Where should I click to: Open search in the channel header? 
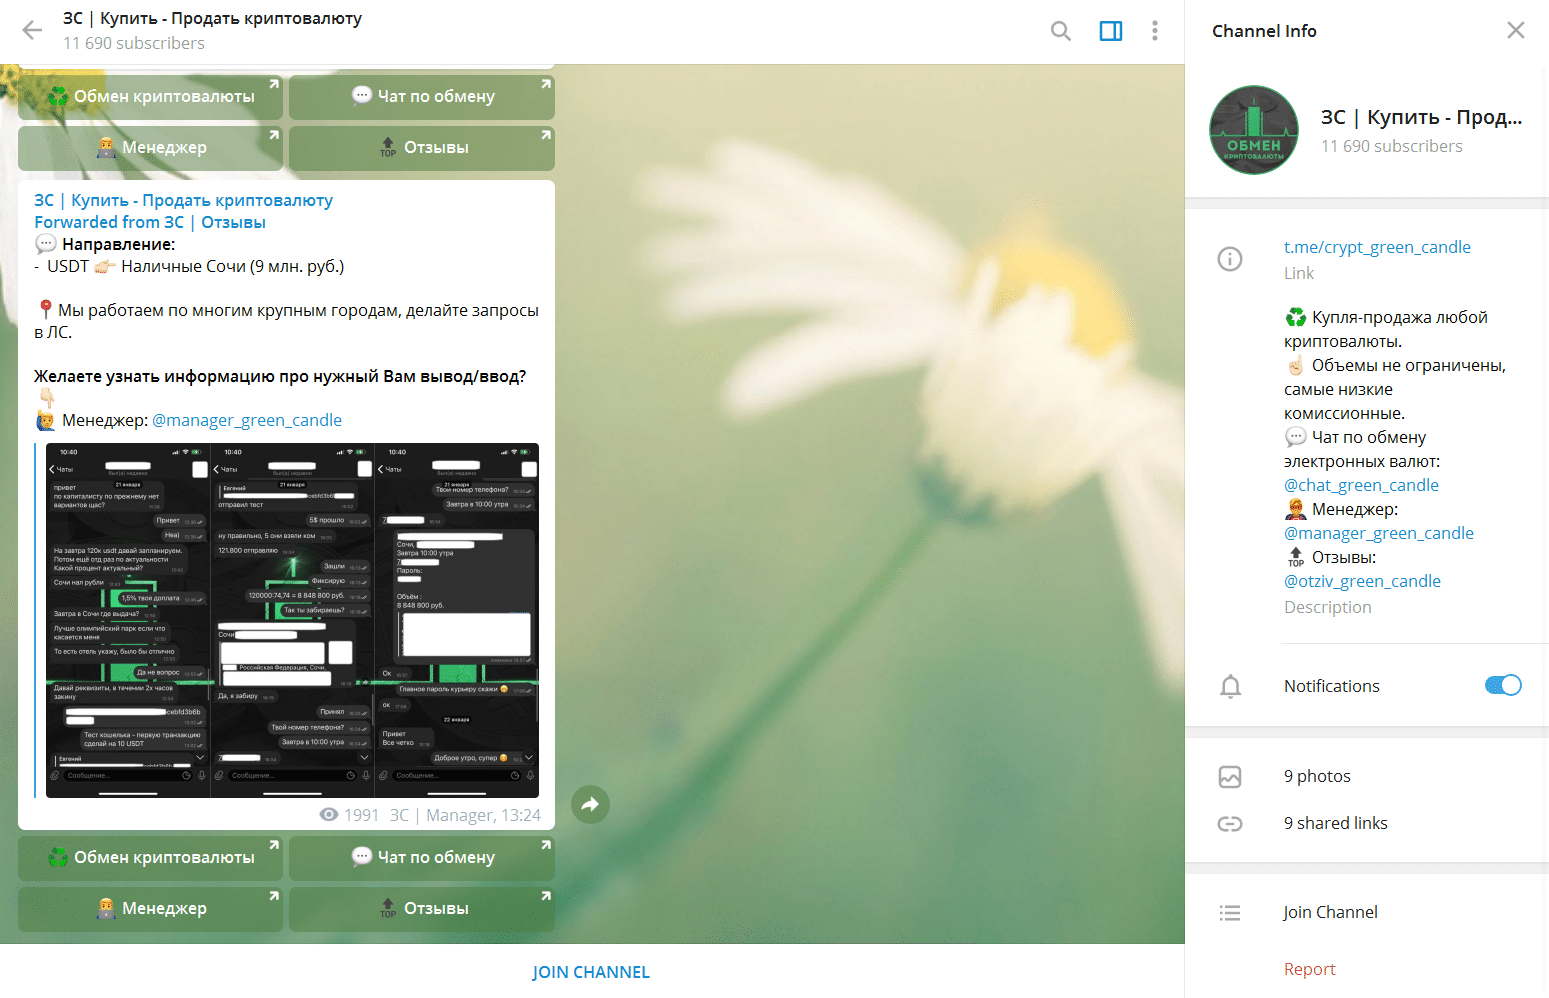pos(1061,31)
